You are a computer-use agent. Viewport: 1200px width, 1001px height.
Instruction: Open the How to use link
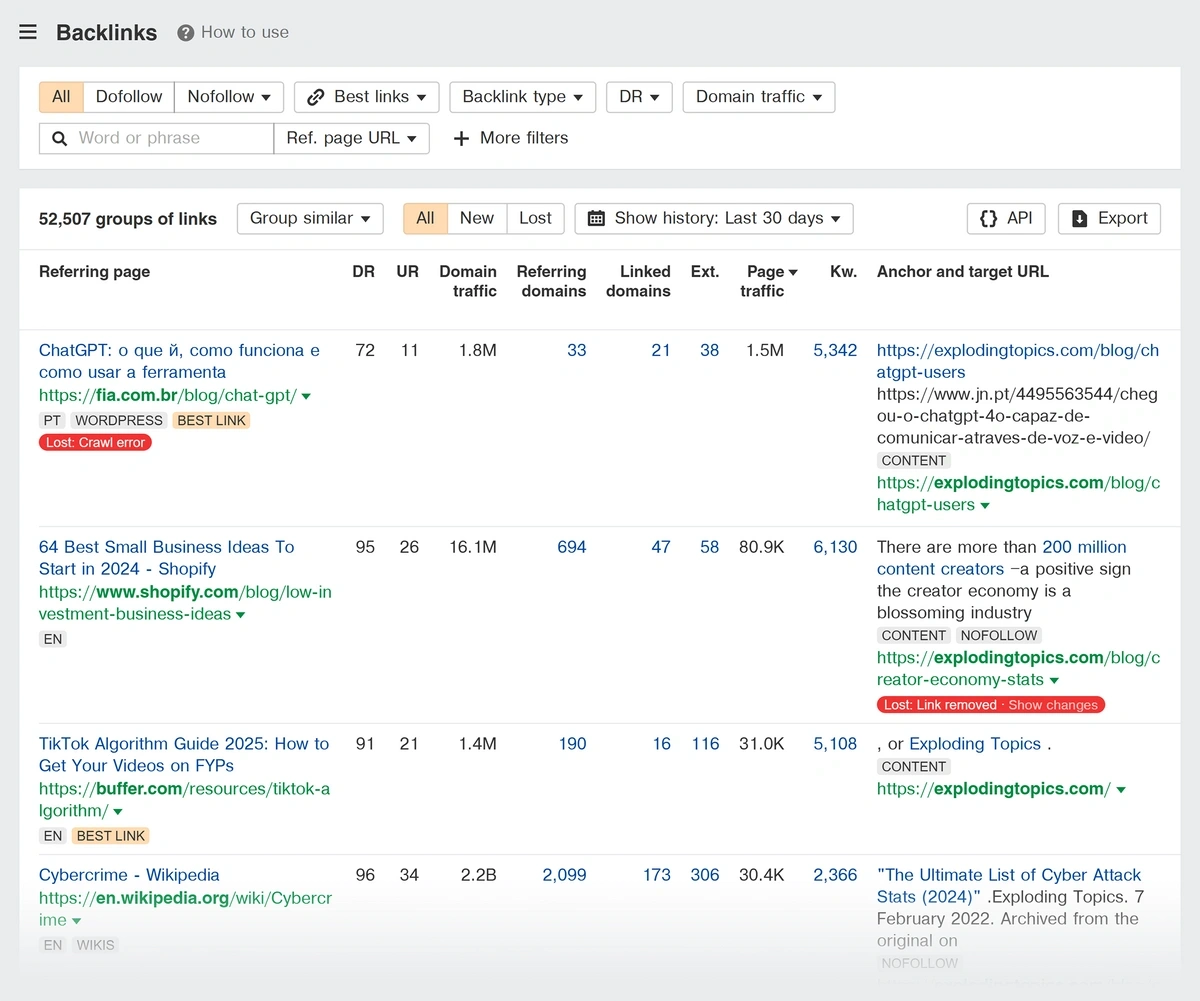[x=244, y=33]
